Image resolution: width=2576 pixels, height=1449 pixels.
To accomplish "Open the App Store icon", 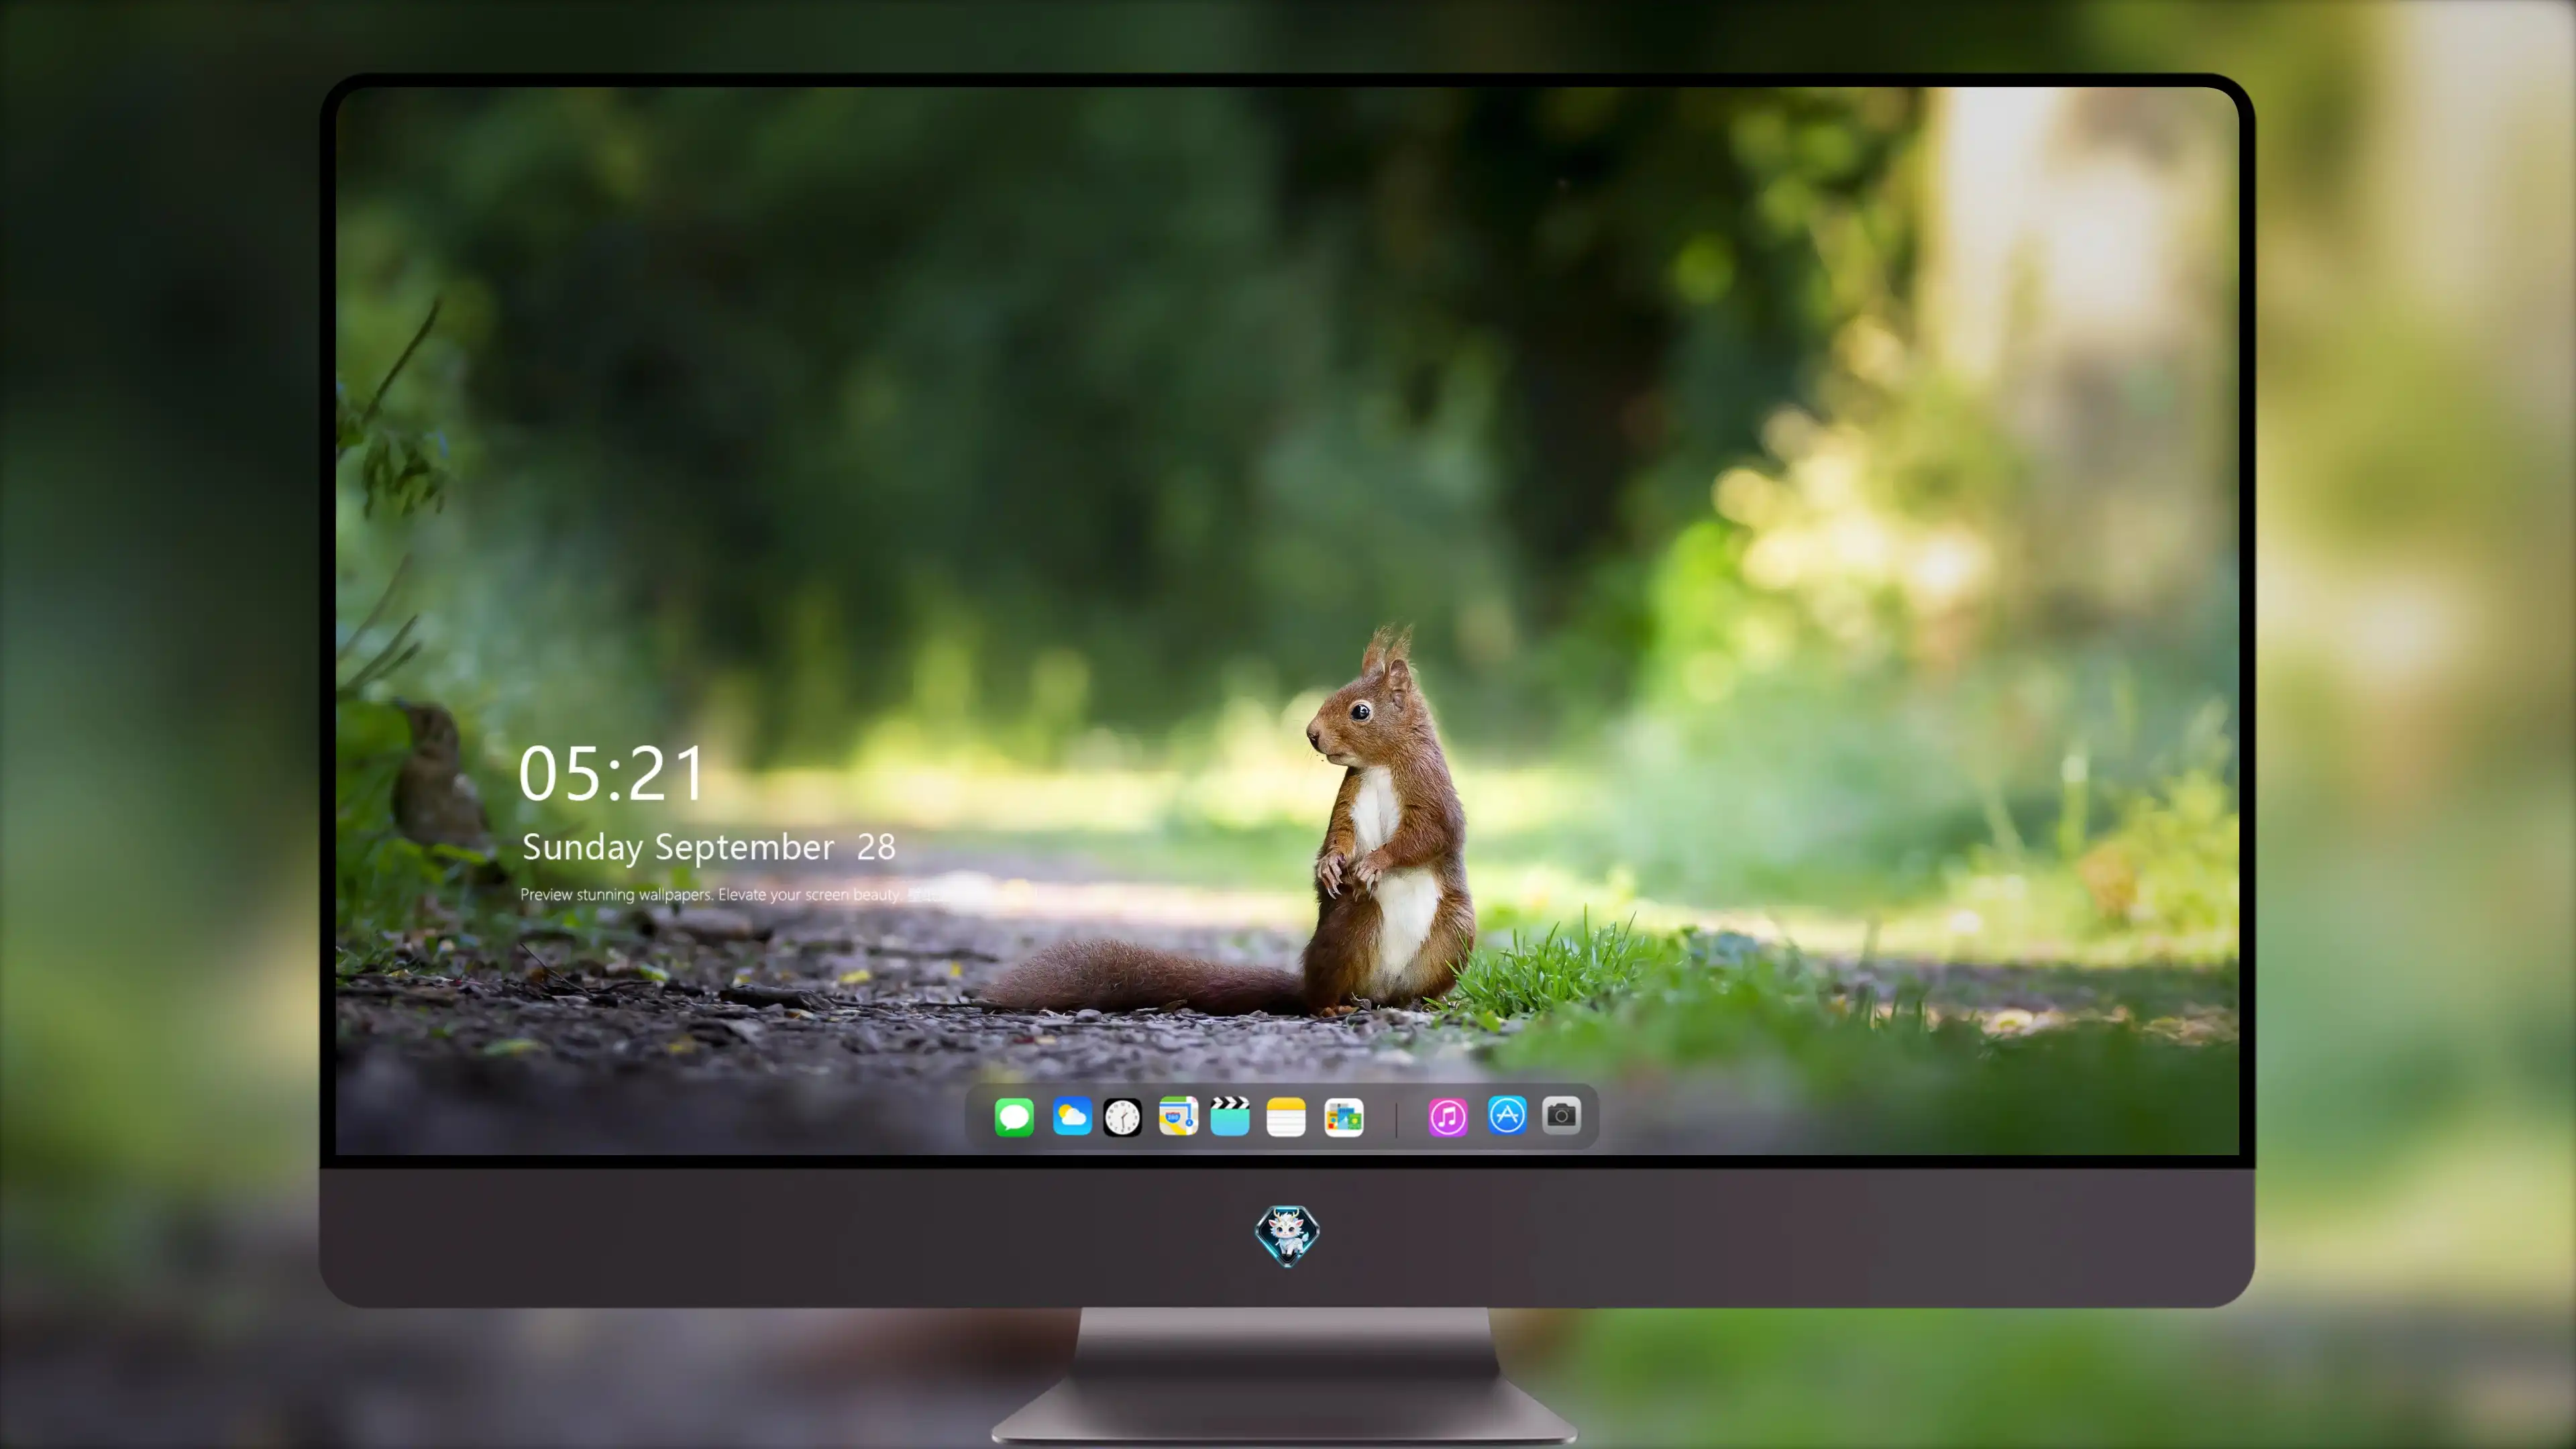I will click(x=1507, y=1114).
